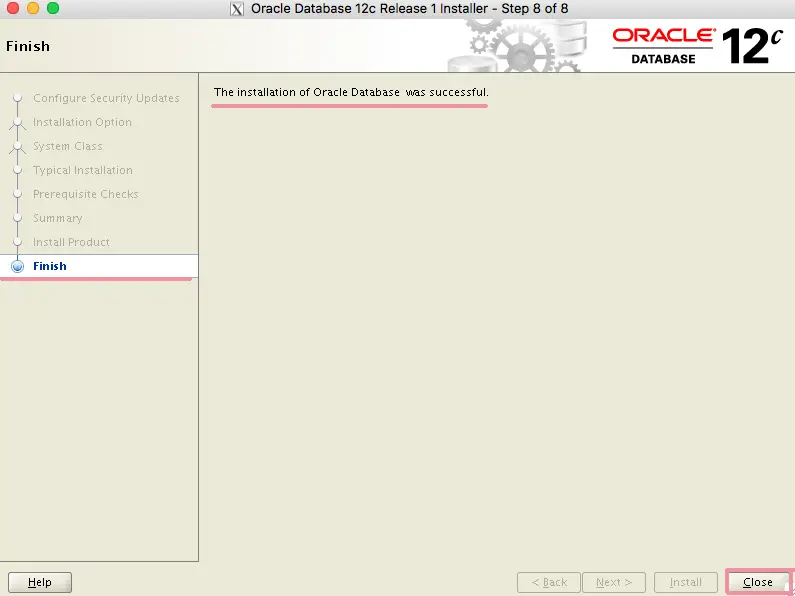Viewport: 795px width, 596px height.
Task: Click the Prerequisite Checks step bullet
Action: tap(18, 194)
